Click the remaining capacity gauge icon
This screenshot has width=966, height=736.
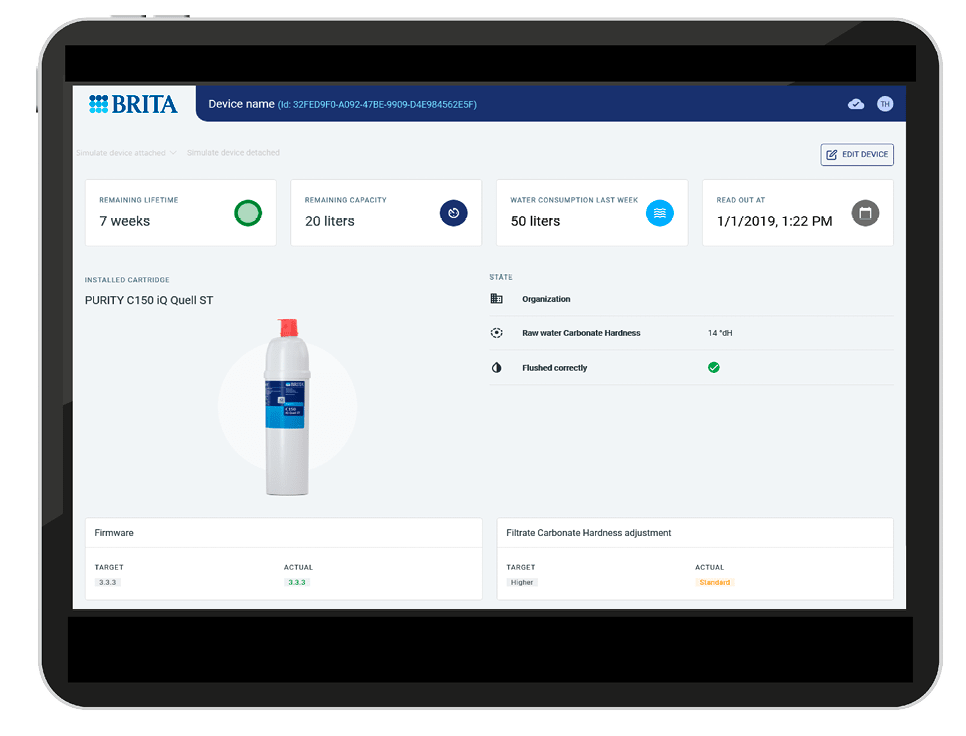click(x=453, y=213)
